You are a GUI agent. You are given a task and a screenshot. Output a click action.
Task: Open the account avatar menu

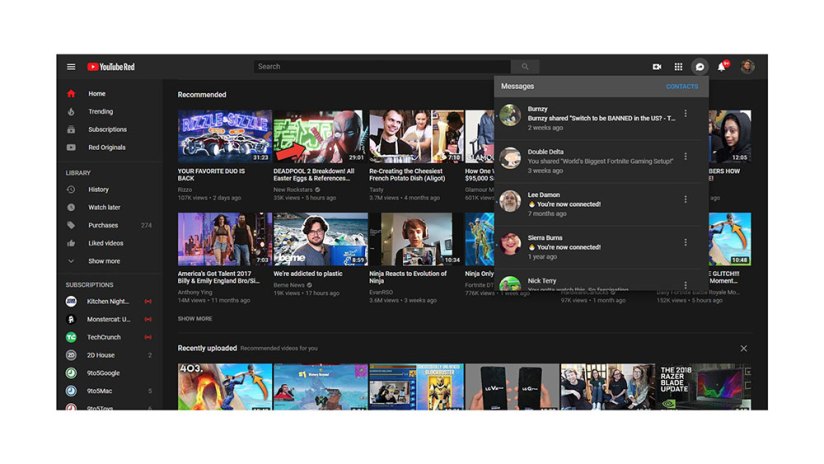(x=747, y=67)
